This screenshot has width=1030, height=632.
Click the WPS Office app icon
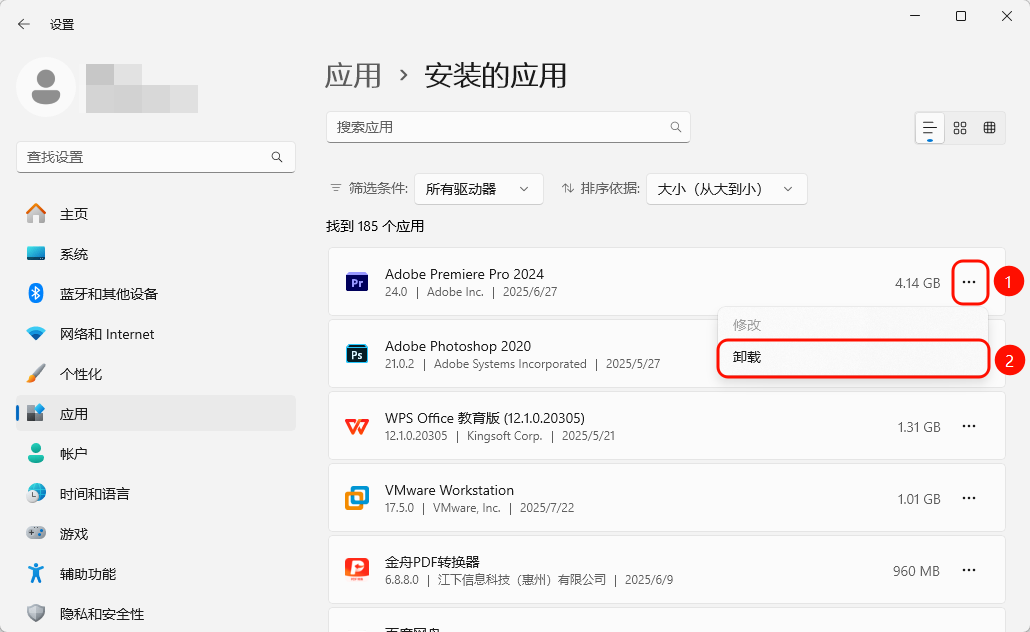[x=357, y=426]
